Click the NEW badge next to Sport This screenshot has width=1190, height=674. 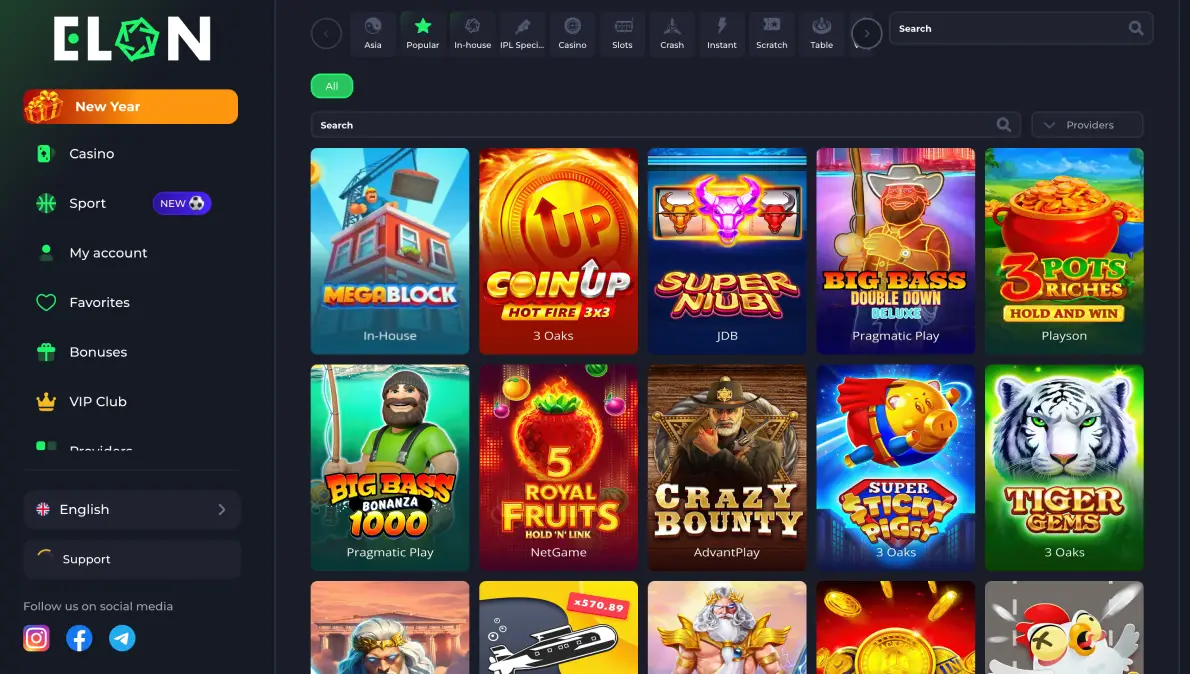[182, 203]
